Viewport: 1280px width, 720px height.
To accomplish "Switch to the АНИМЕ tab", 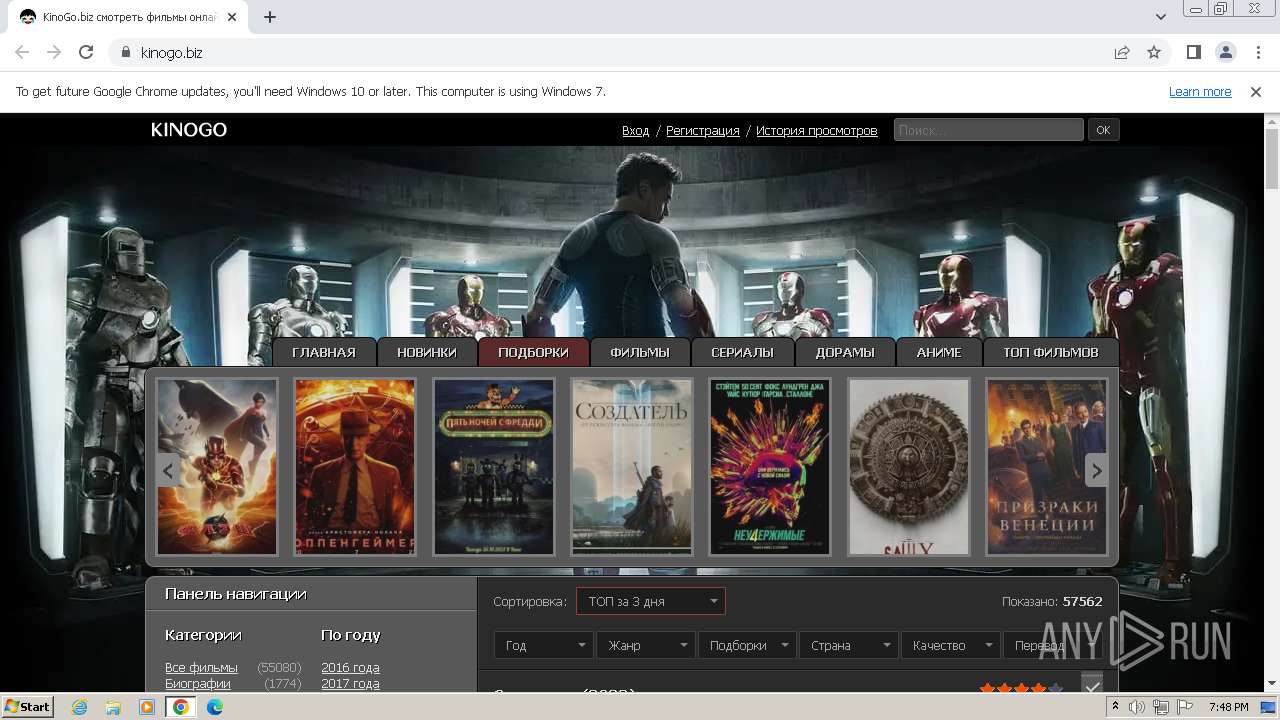I will (939, 352).
